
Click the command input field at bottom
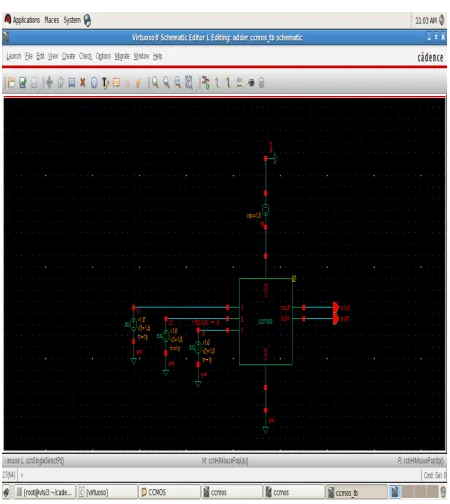[x=220, y=475]
